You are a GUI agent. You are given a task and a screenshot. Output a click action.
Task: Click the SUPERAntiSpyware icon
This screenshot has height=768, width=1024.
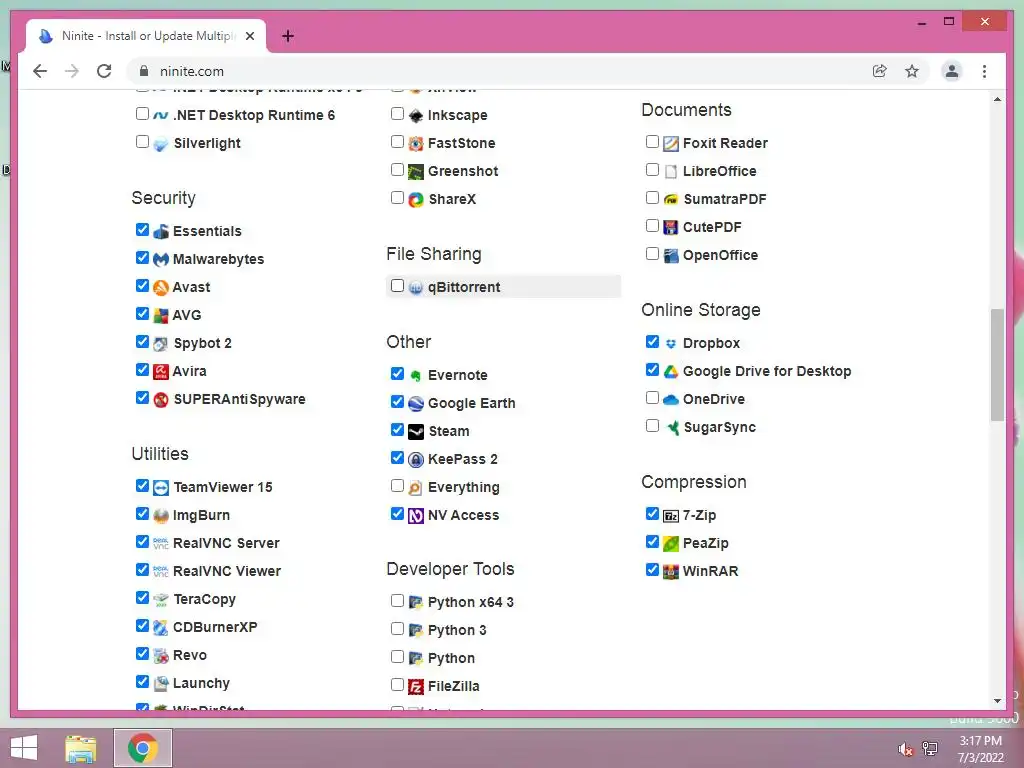[161, 400]
